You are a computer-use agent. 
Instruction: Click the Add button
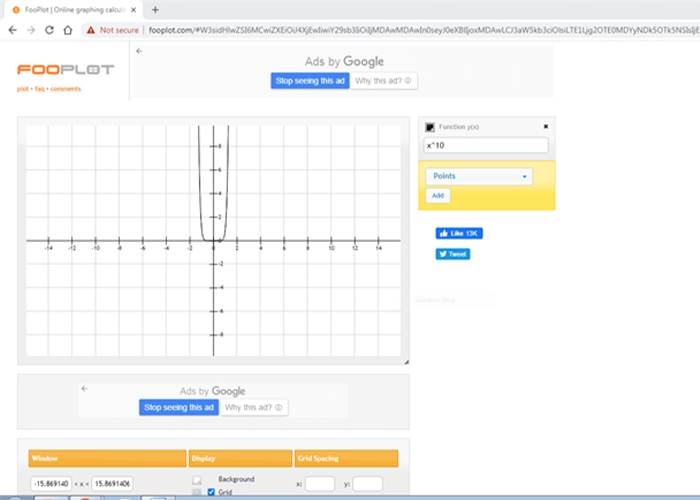438,196
